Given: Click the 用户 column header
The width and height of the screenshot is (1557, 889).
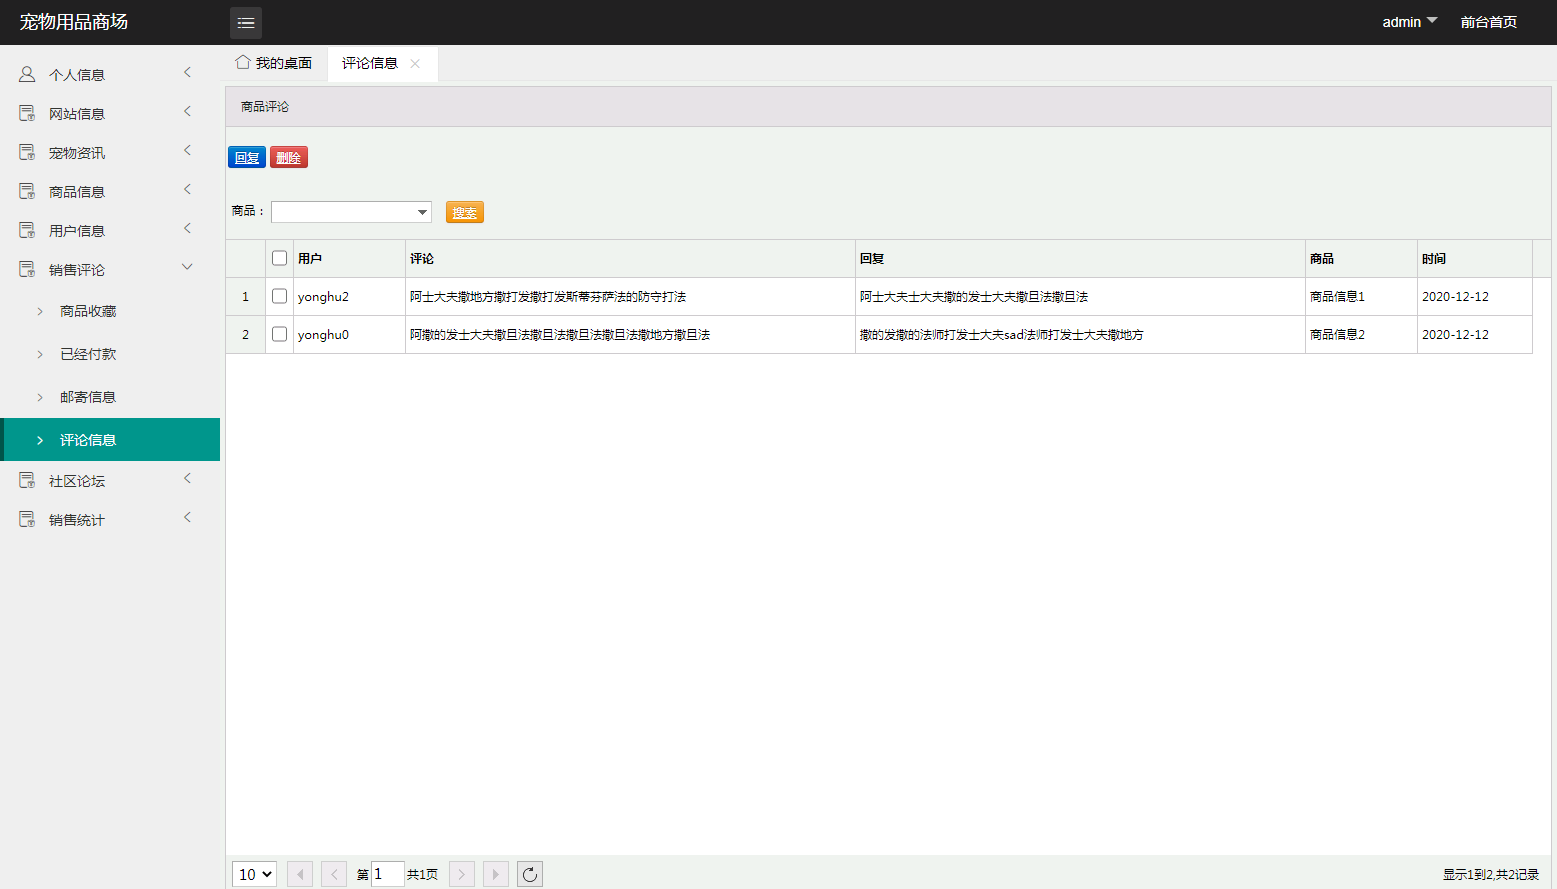Looking at the screenshot, I should [349, 258].
